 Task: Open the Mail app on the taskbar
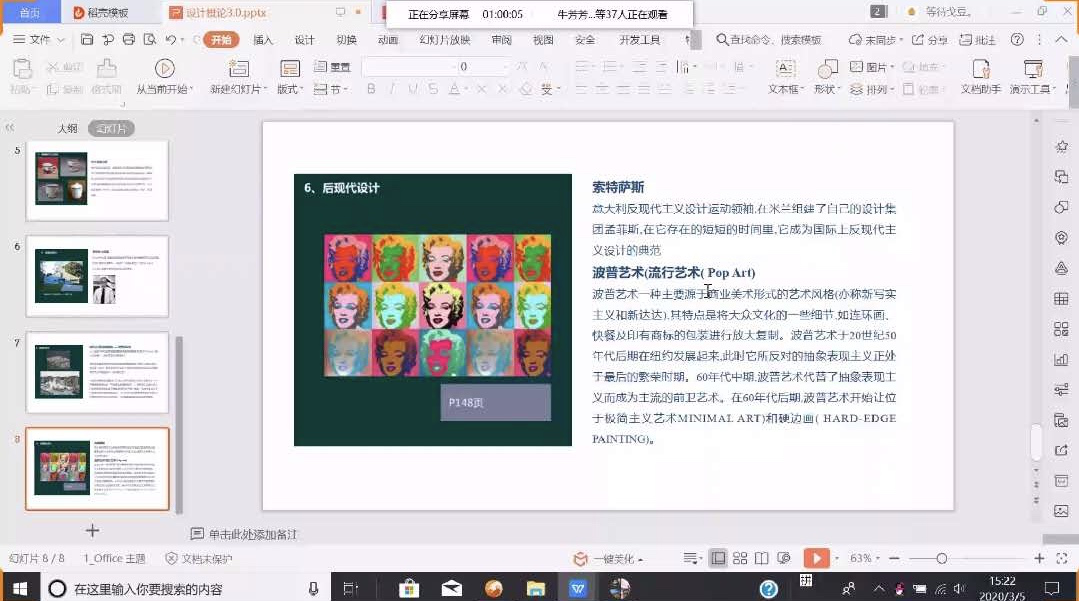pyautogui.click(x=451, y=588)
